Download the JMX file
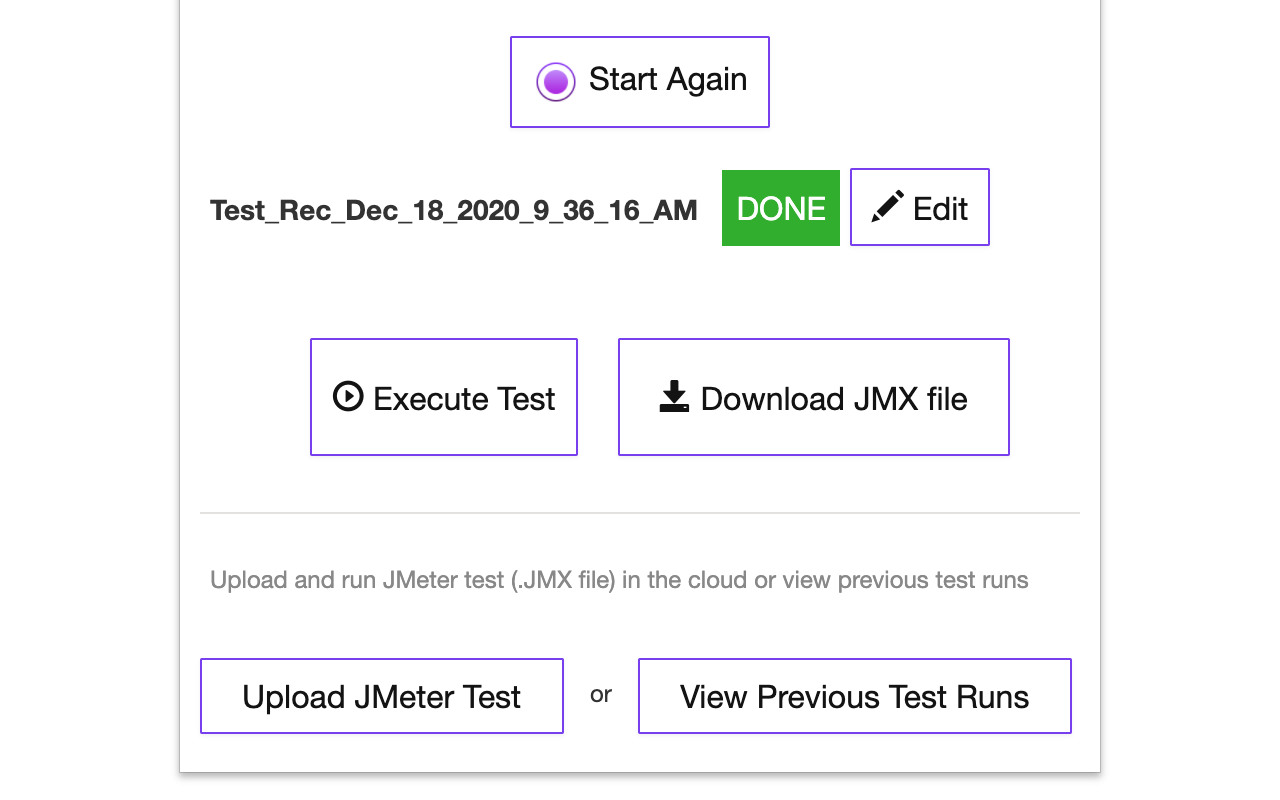This screenshot has height=800, width=1280. (813, 397)
